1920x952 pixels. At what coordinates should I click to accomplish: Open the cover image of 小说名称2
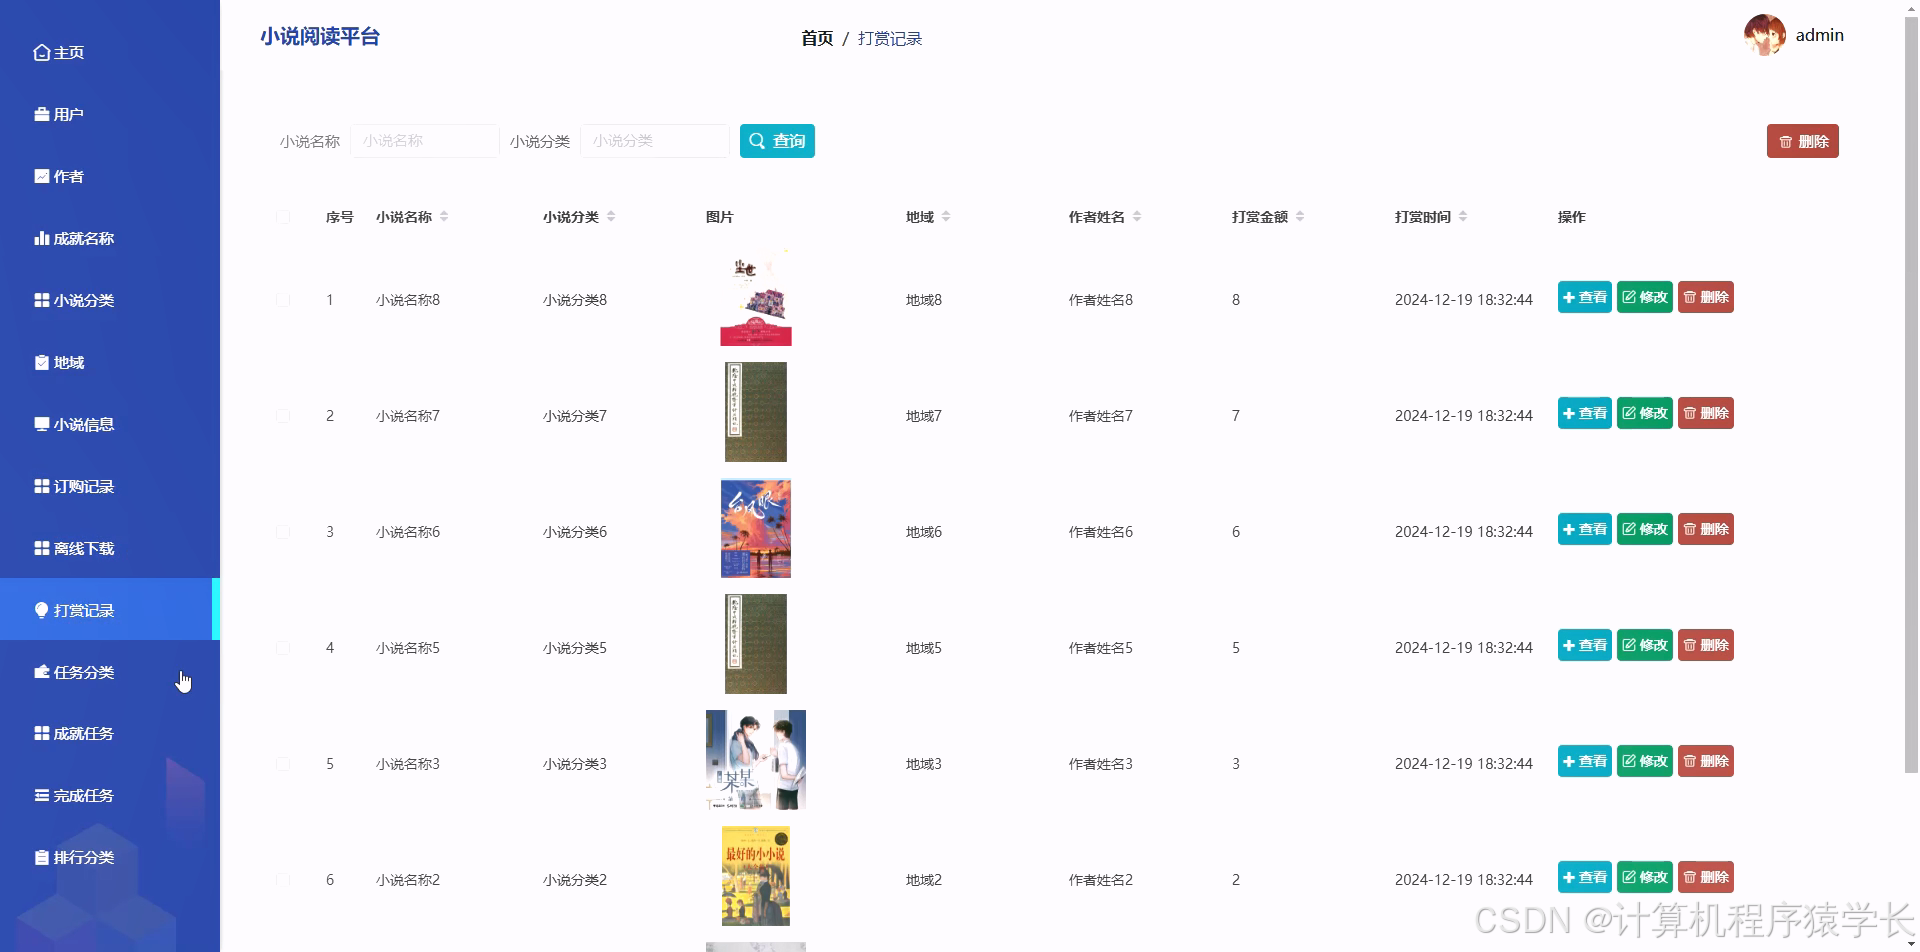[756, 876]
